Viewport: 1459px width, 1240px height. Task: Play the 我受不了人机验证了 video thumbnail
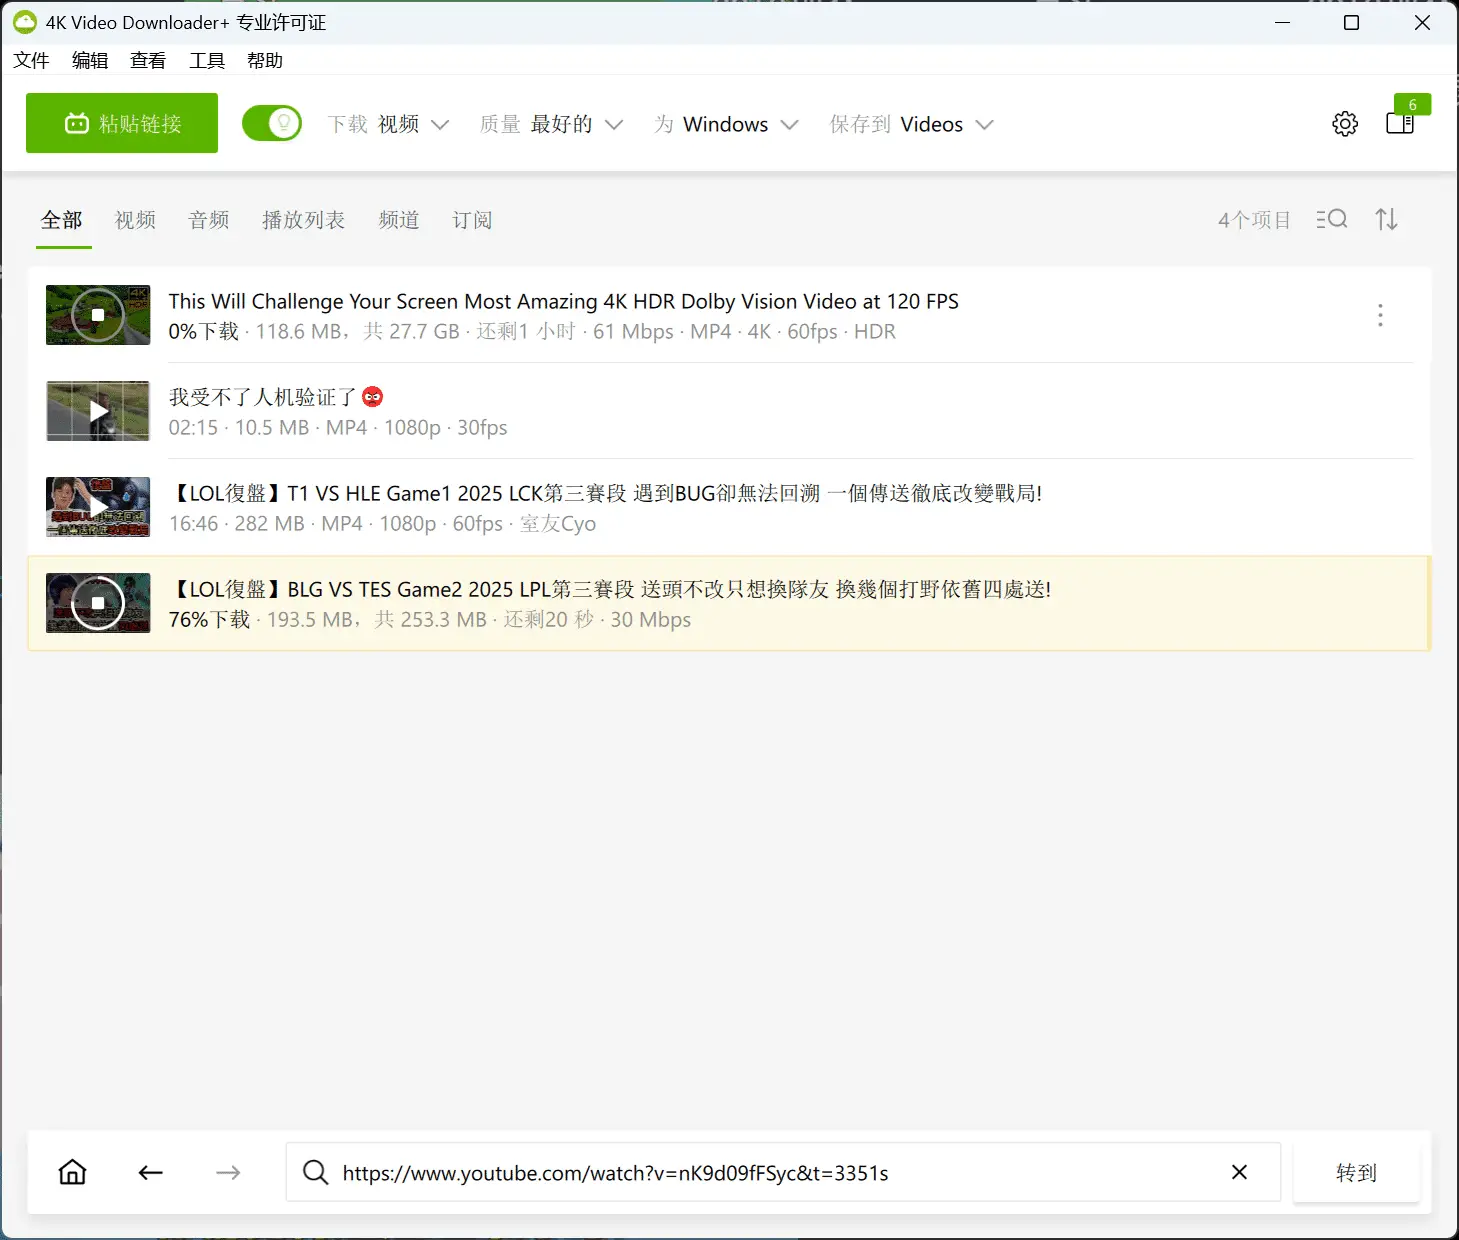point(98,411)
